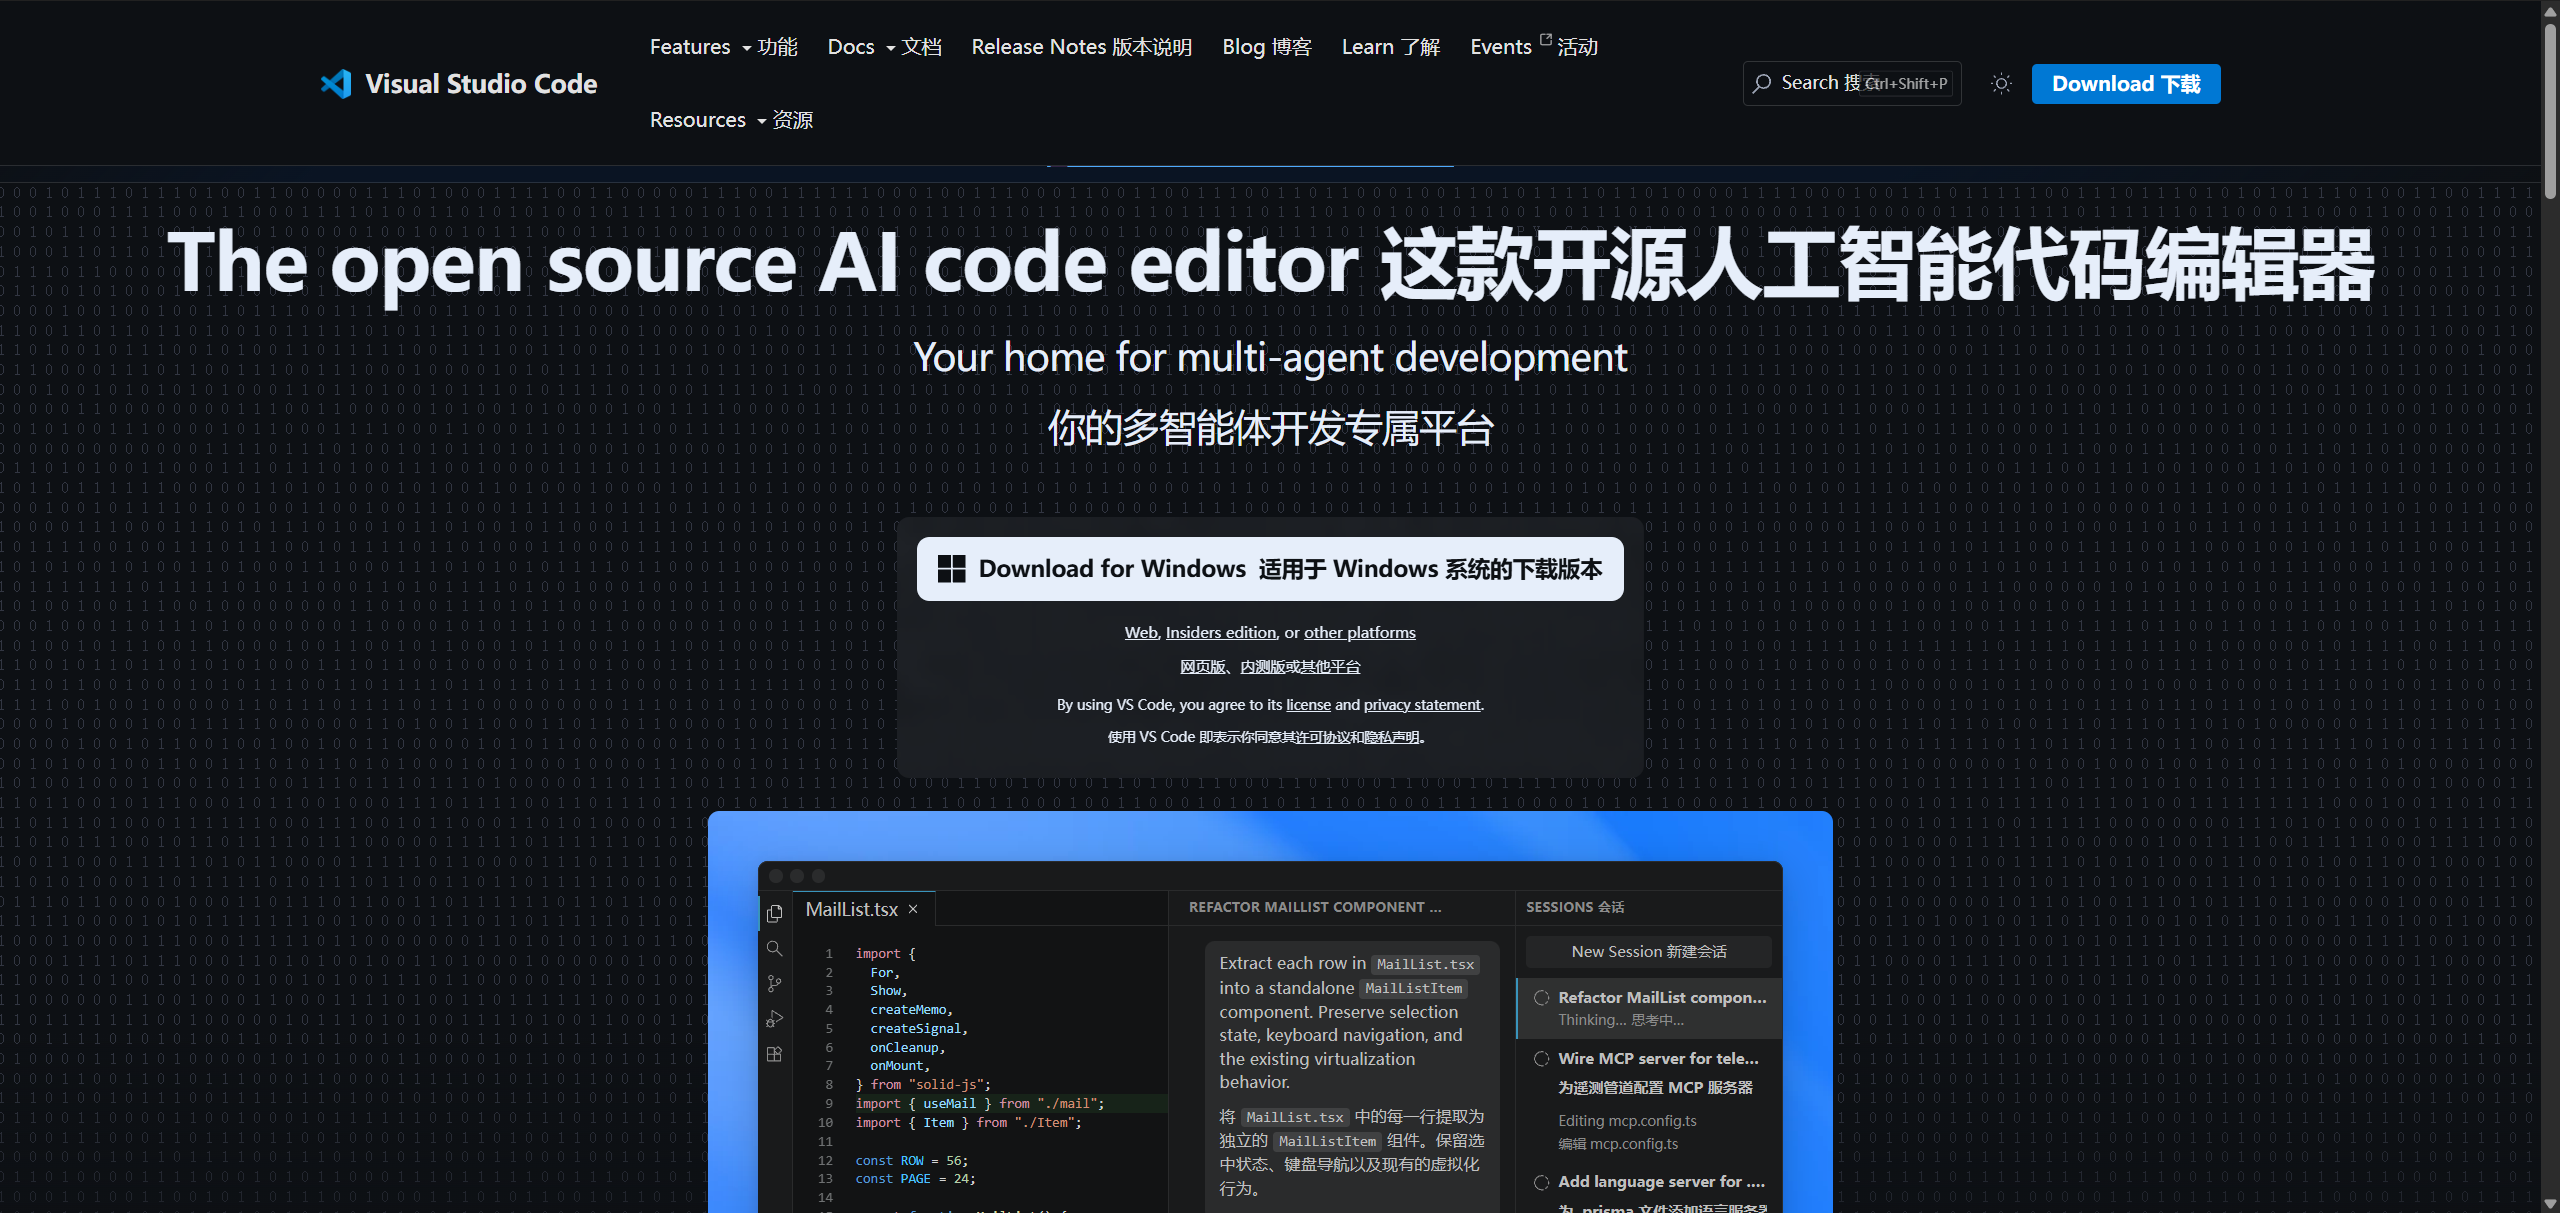
Task: Select the Add language server for ... session
Action: tap(1649, 1190)
